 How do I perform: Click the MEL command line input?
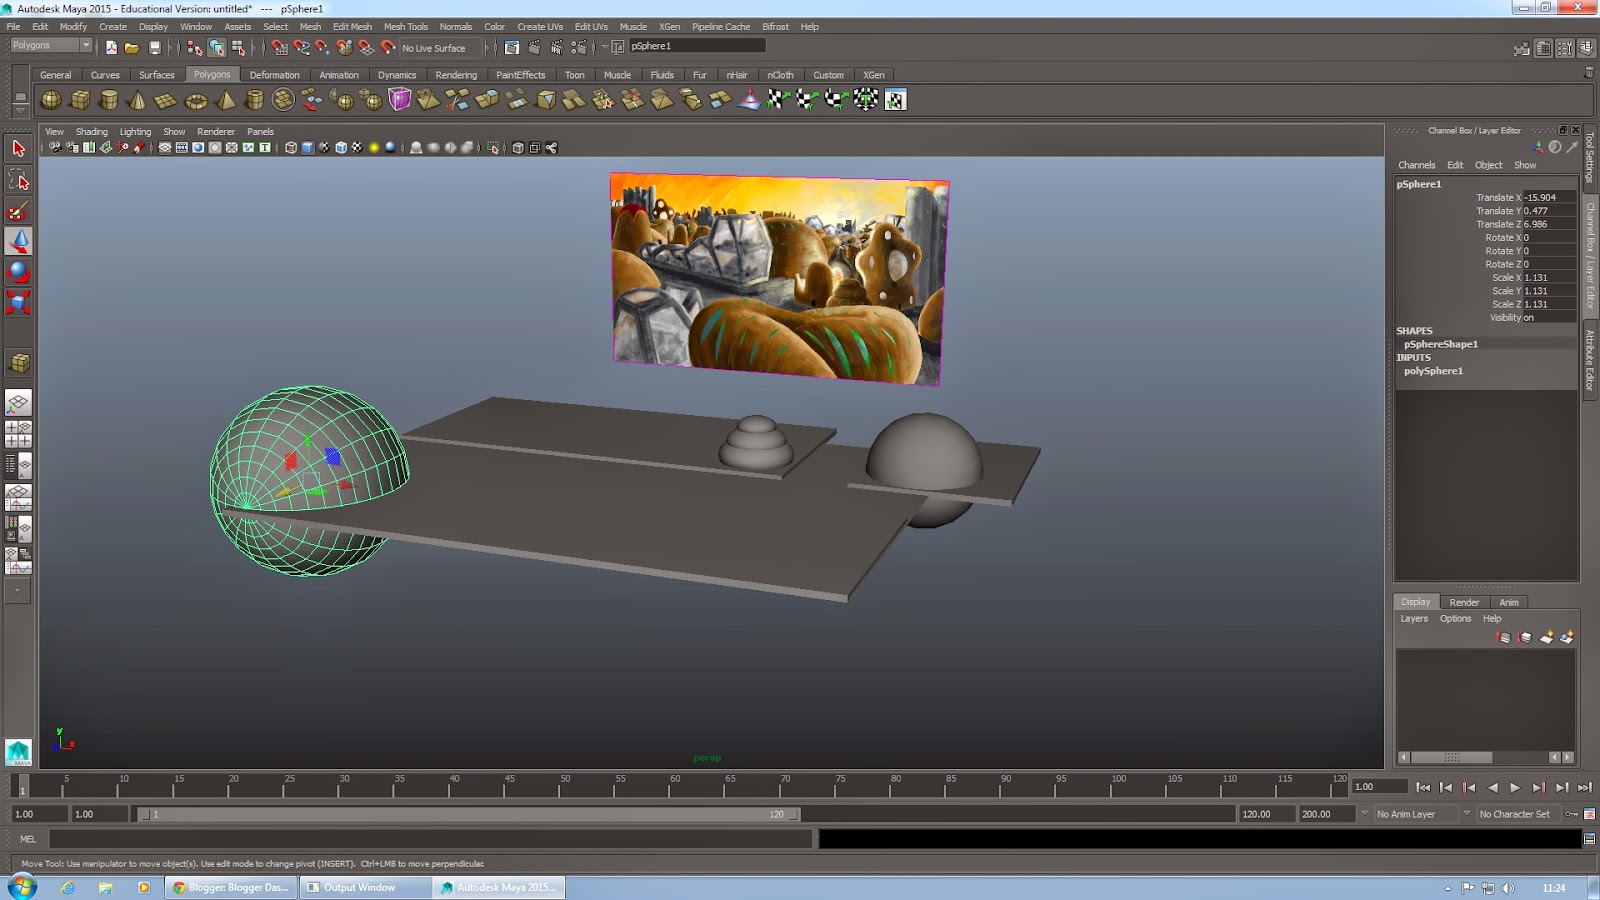[430, 839]
